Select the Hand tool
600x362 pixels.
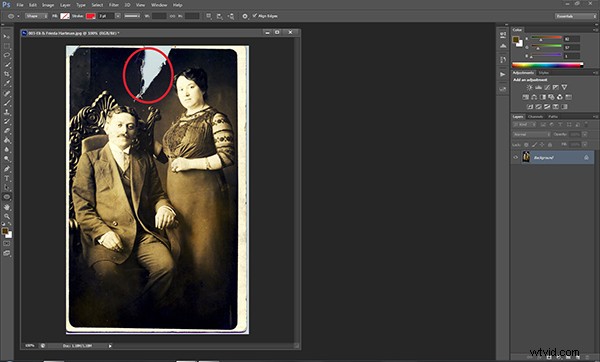coord(7,207)
